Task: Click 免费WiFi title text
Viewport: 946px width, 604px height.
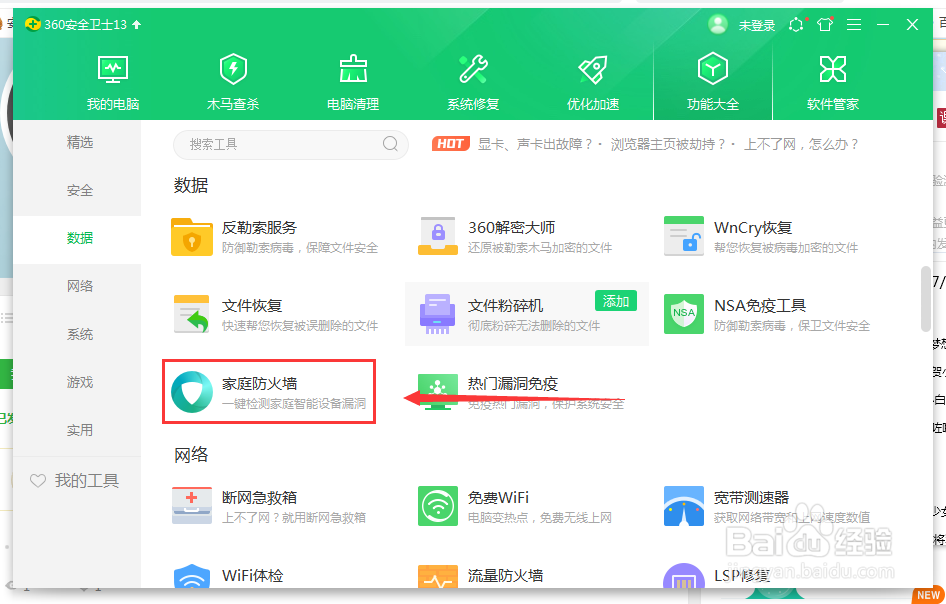Action: coord(498,498)
